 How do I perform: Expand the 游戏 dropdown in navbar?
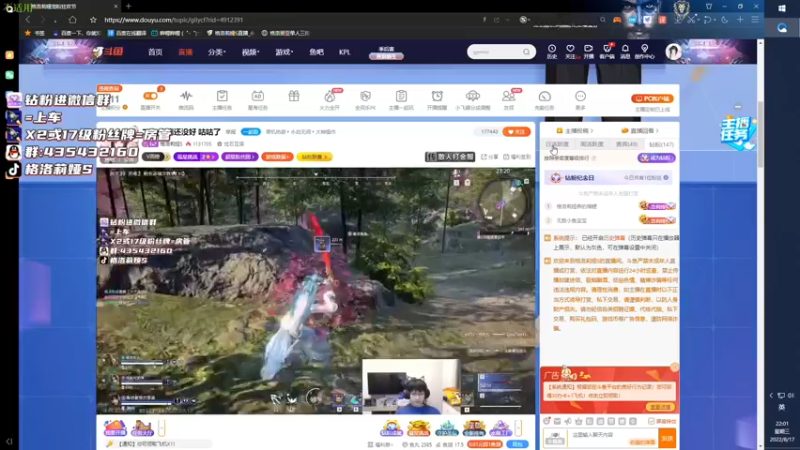(x=284, y=52)
